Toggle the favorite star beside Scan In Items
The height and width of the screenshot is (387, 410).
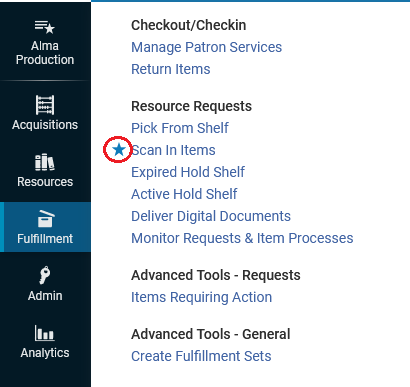[118, 150]
